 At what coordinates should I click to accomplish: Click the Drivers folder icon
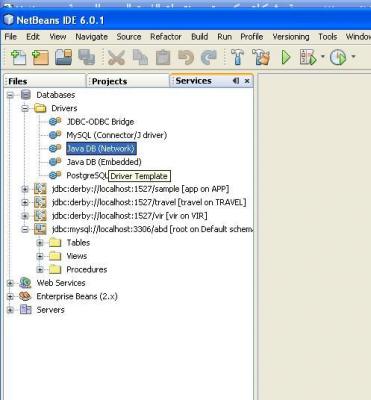pyautogui.click(x=40, y=108)
